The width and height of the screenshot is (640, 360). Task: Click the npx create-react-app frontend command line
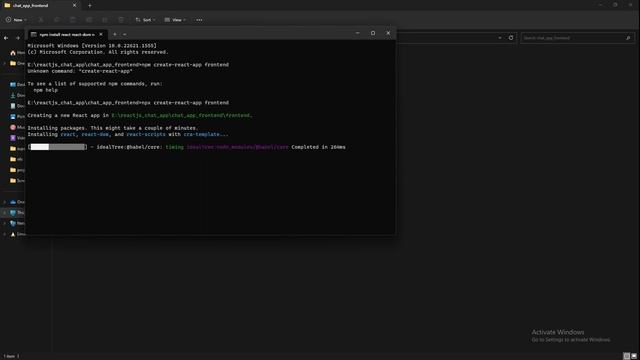click(x=128, y=103)
